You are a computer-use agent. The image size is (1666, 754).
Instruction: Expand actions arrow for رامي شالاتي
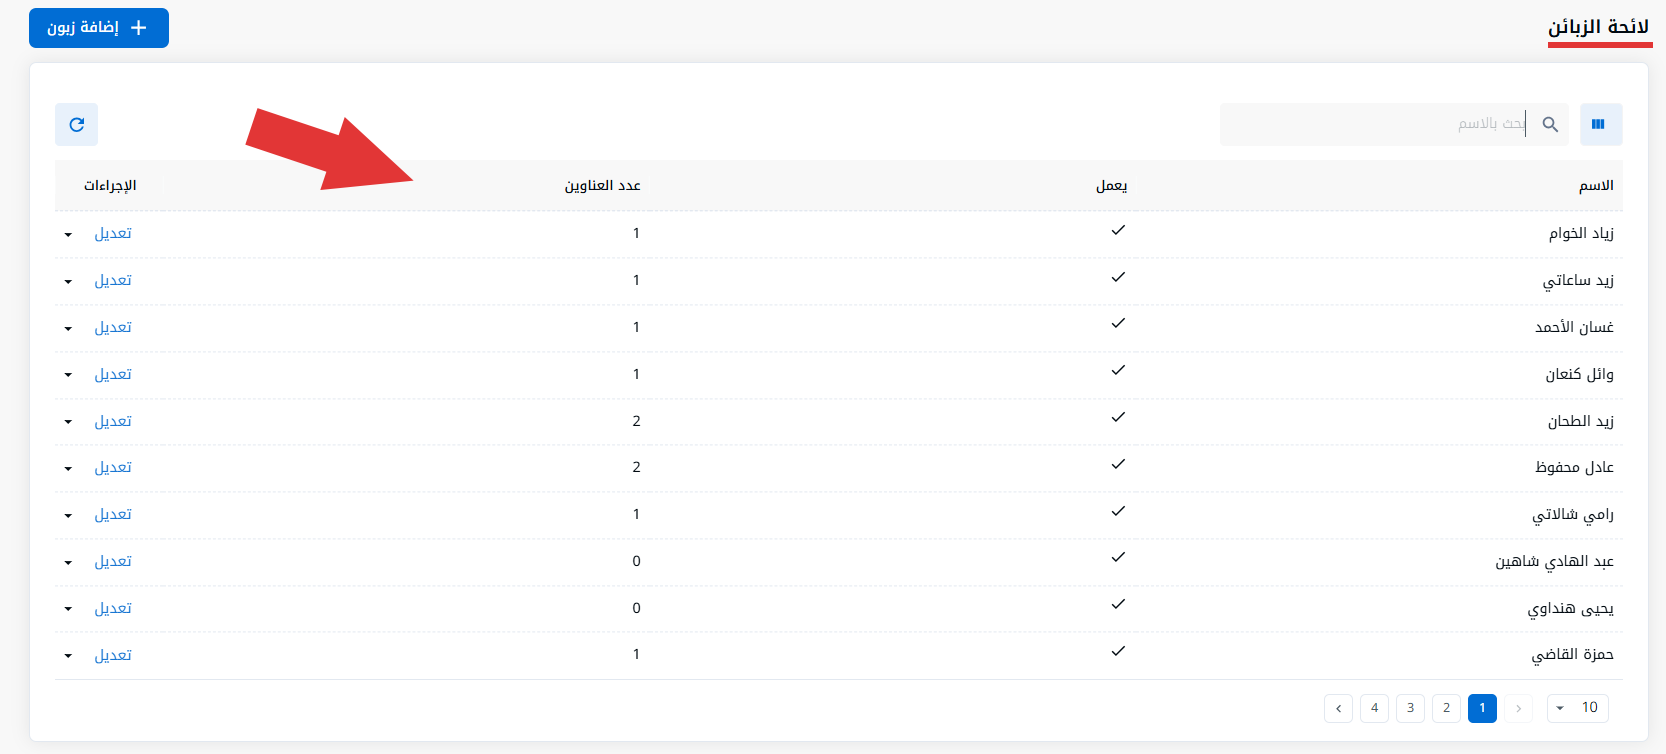[68, 516]
